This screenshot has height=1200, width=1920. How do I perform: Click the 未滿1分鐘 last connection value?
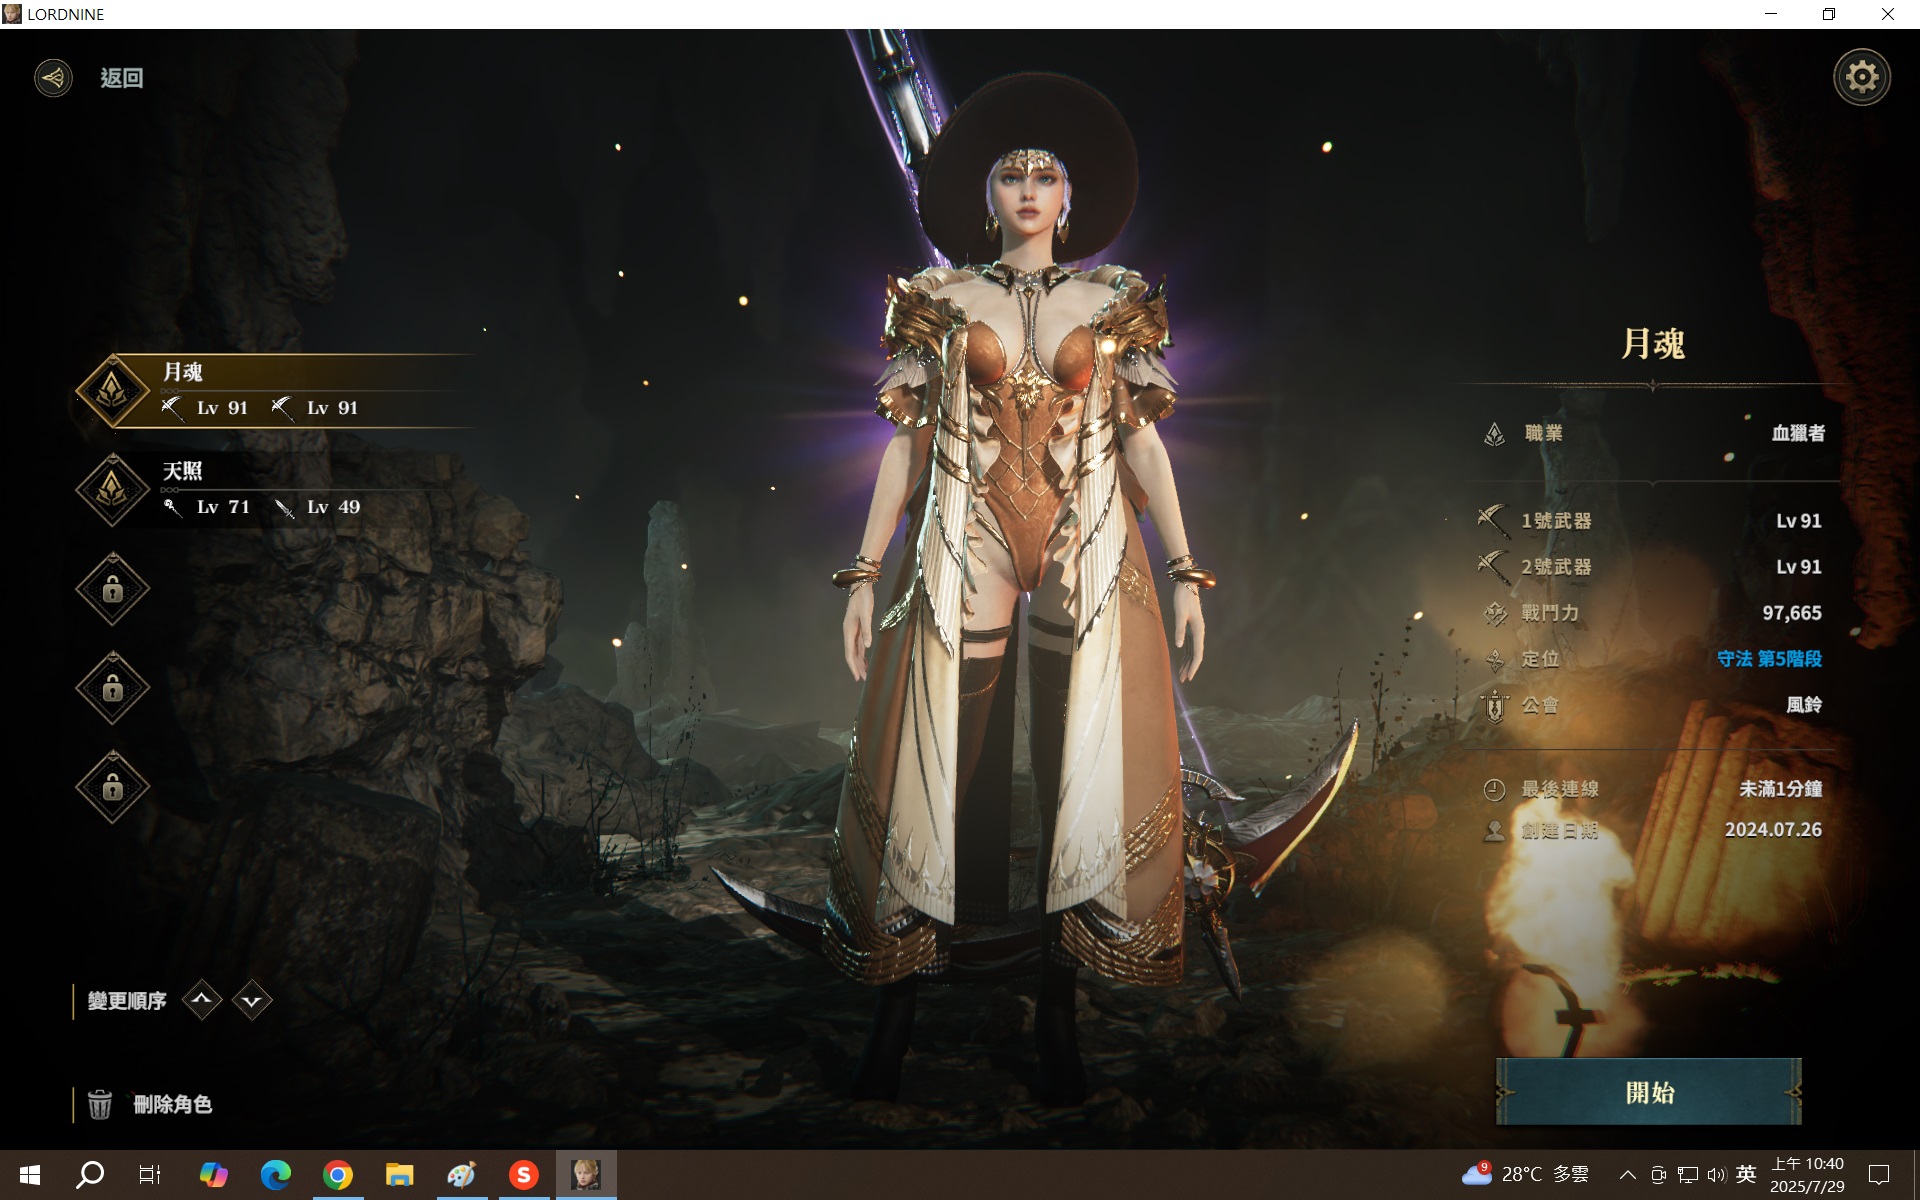click(1780, 789)
